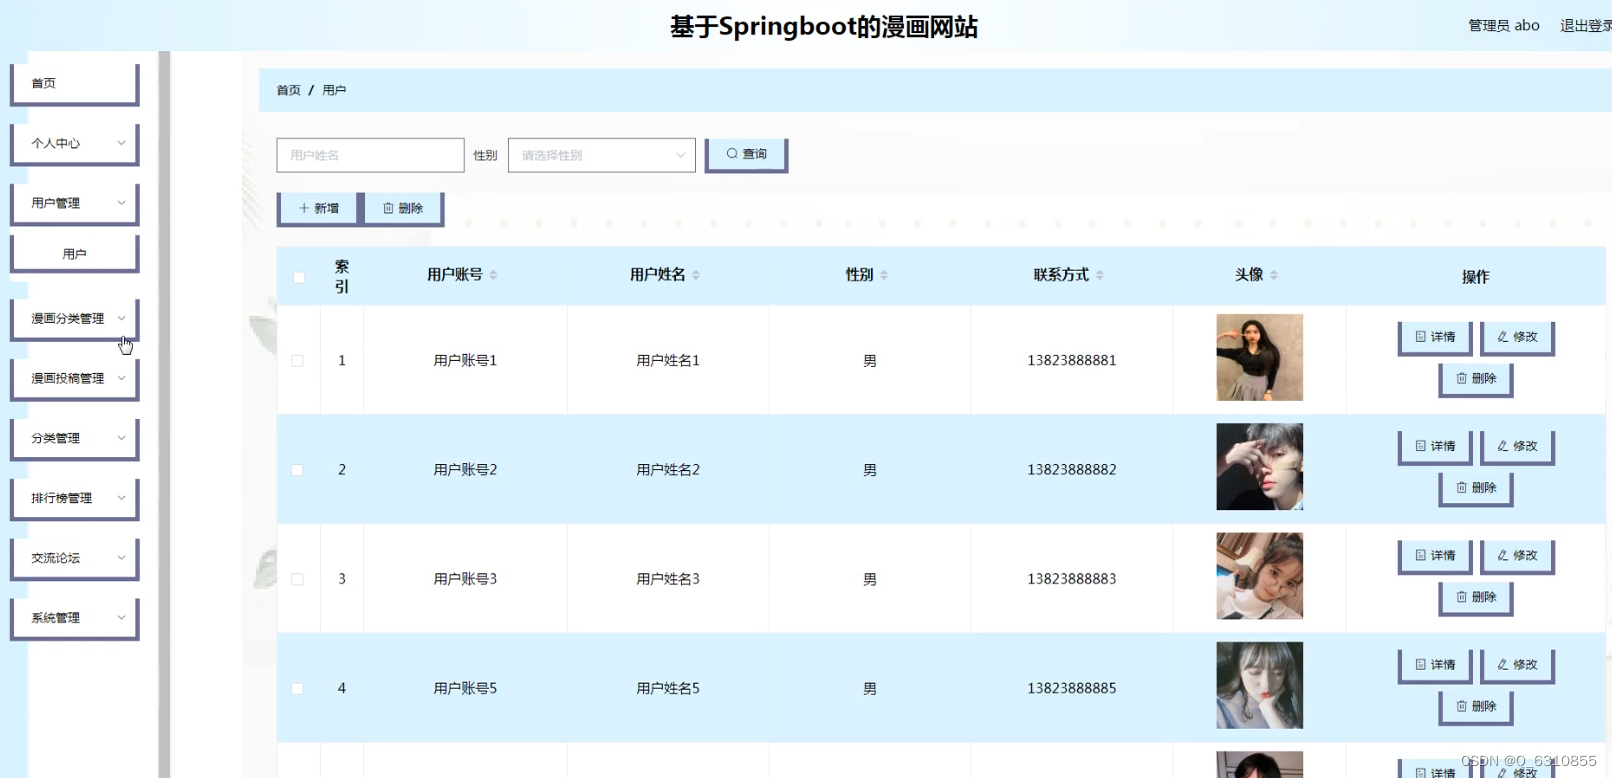Click phone number 13823888881
The width and height of the screenshot is (1612, 778).
pyautogui.click(x=1072, y=361)
